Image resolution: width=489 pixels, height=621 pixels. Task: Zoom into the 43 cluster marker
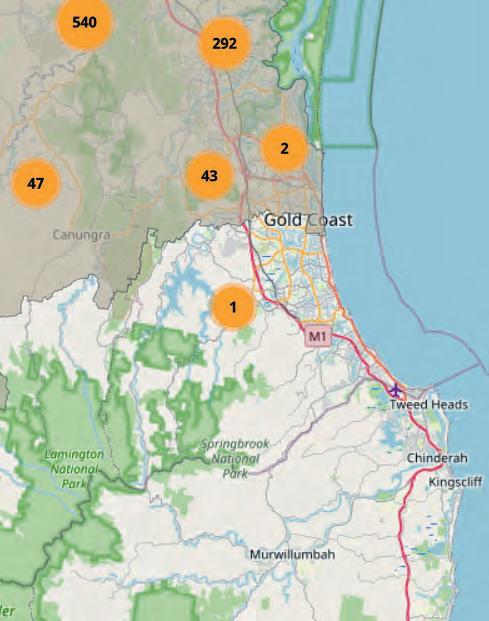point(209,175)
